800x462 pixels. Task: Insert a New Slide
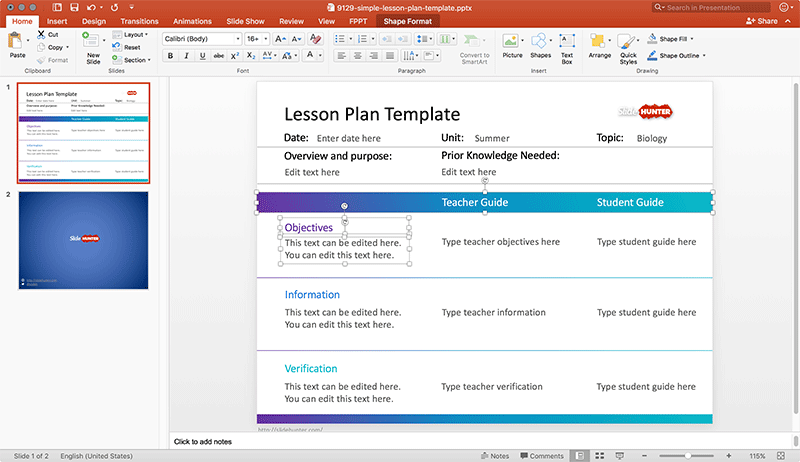pos(93,48)
